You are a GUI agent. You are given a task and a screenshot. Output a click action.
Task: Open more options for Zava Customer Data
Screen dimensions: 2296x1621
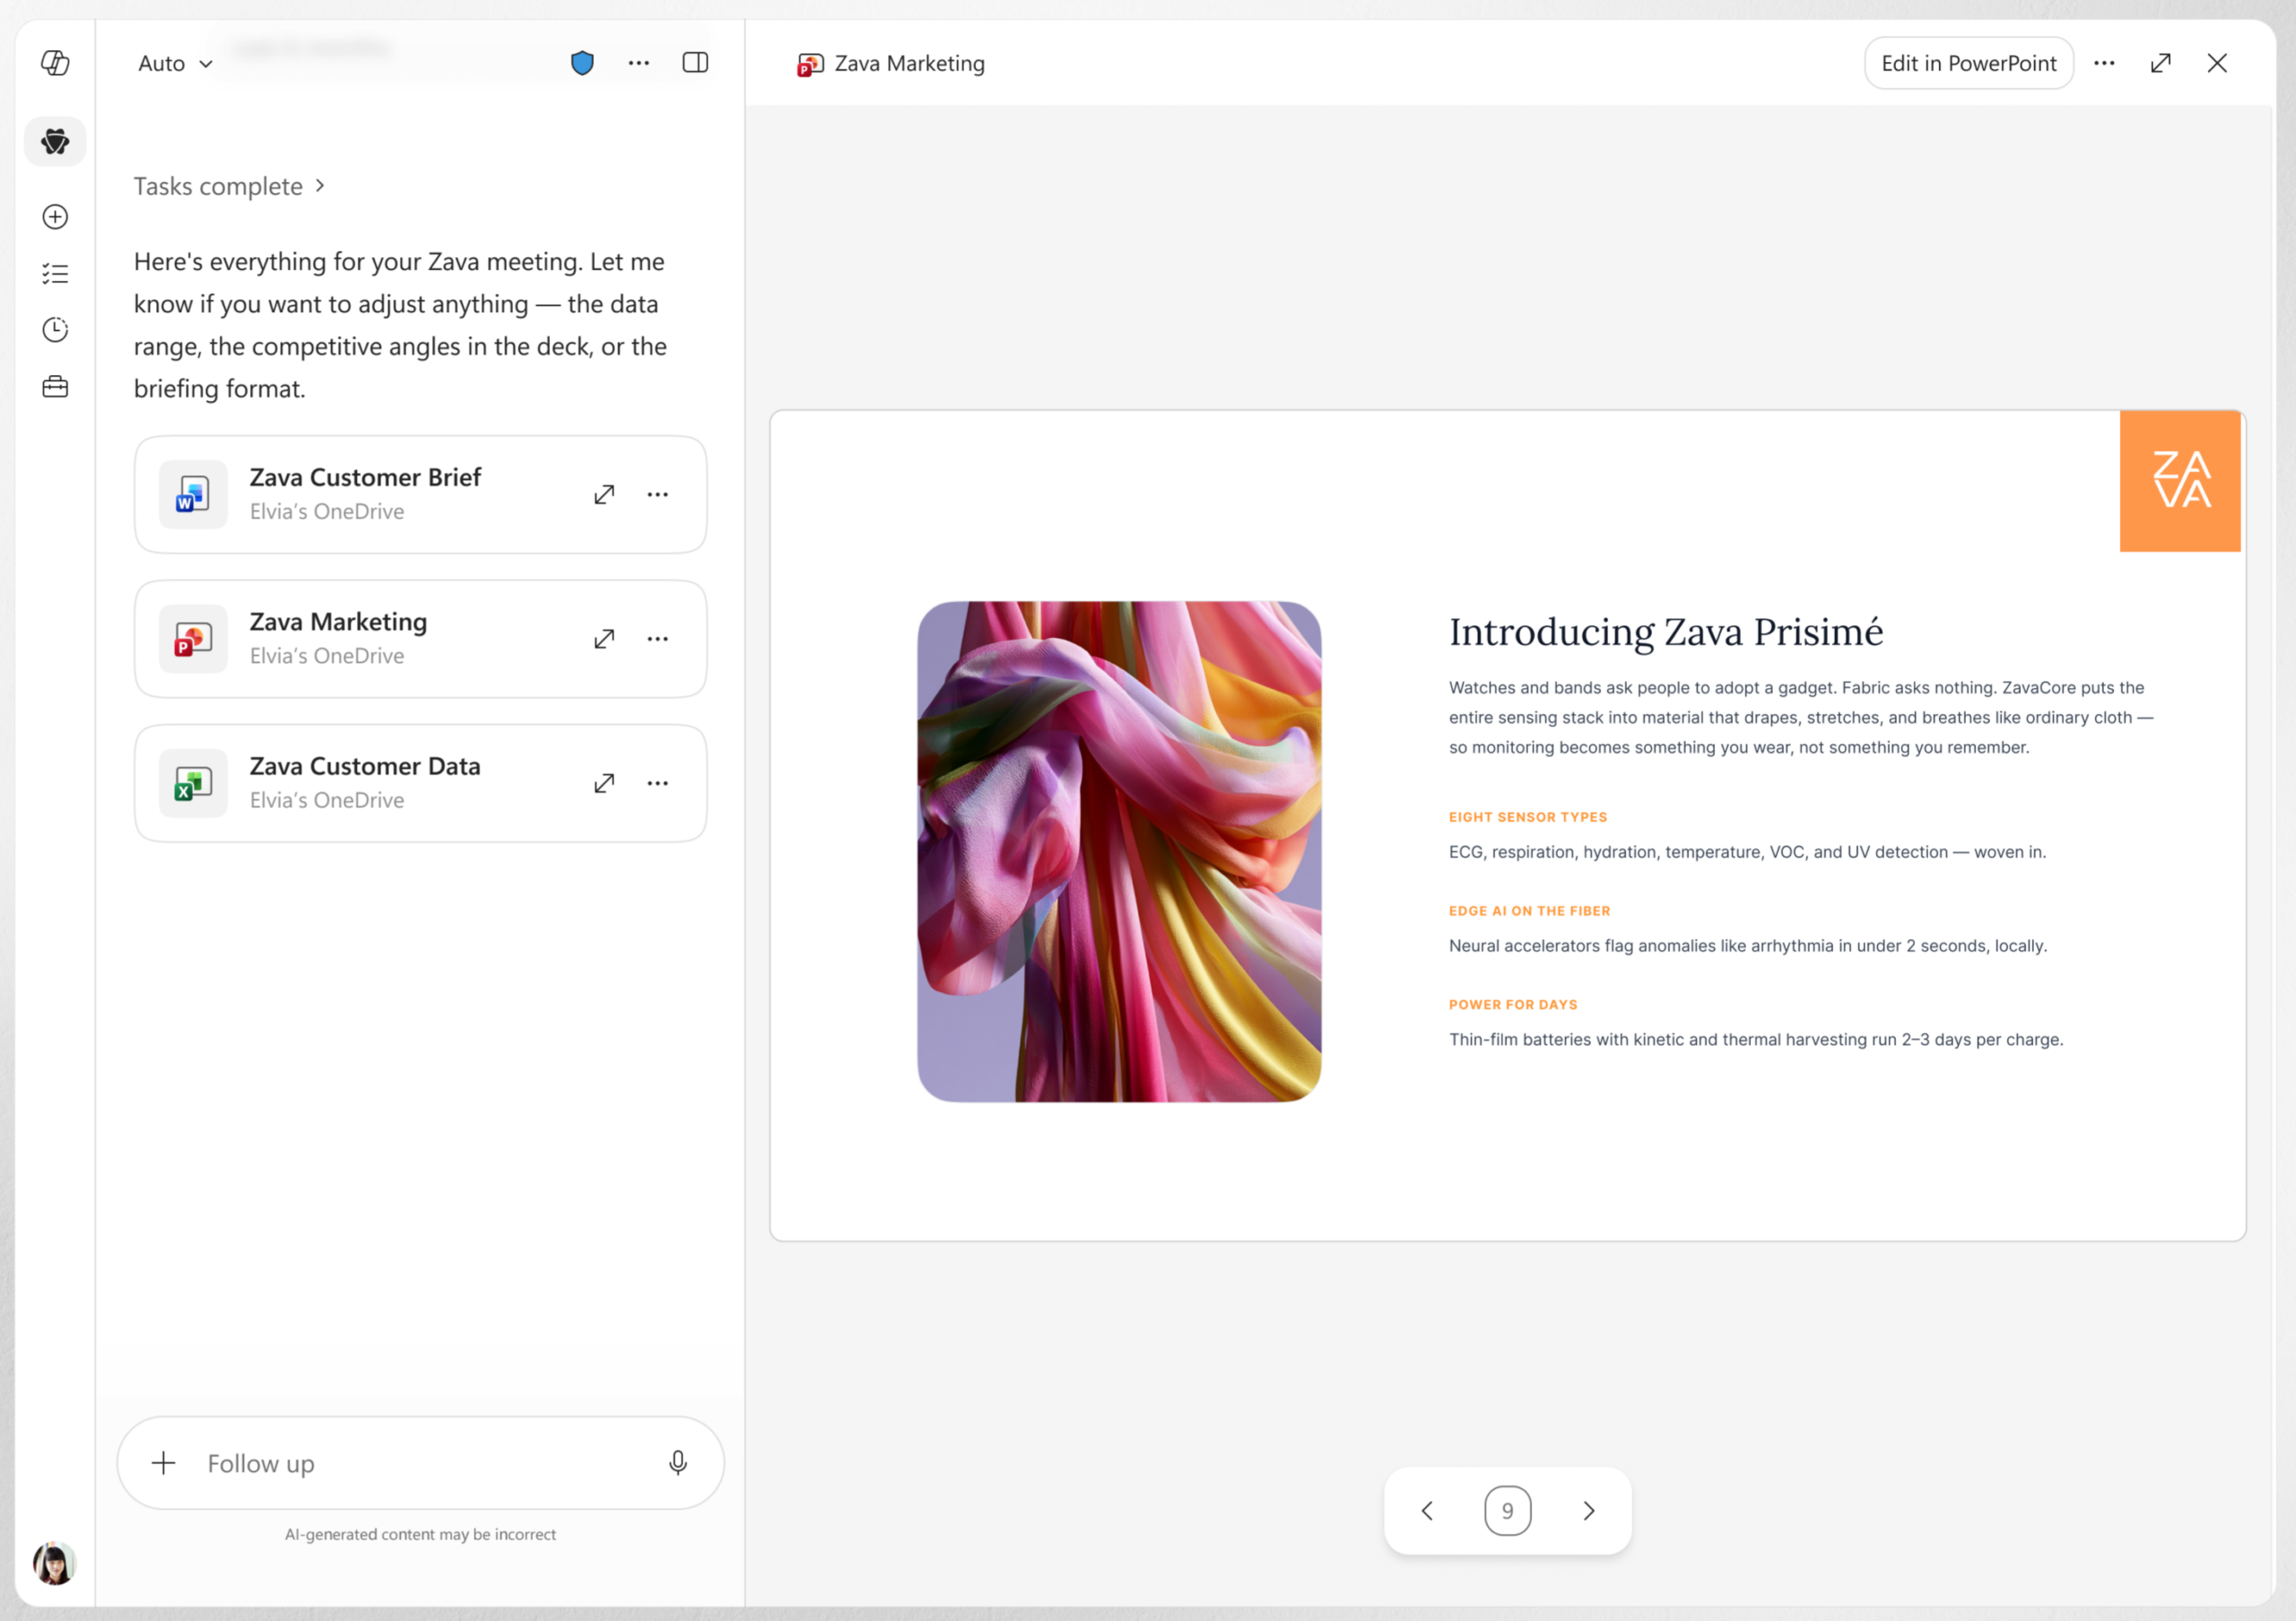657,784
